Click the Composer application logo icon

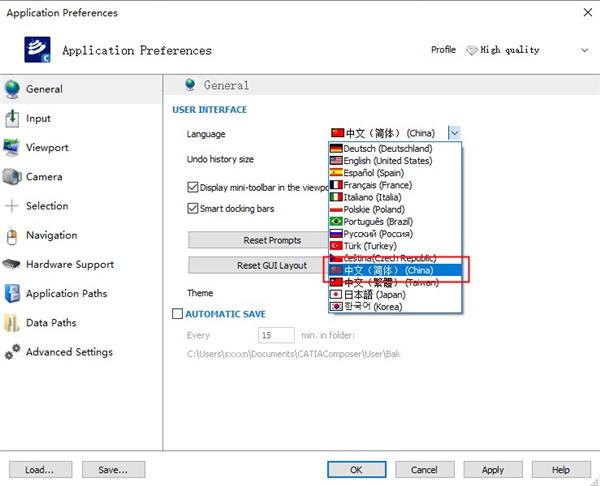(x=38, y=49)
